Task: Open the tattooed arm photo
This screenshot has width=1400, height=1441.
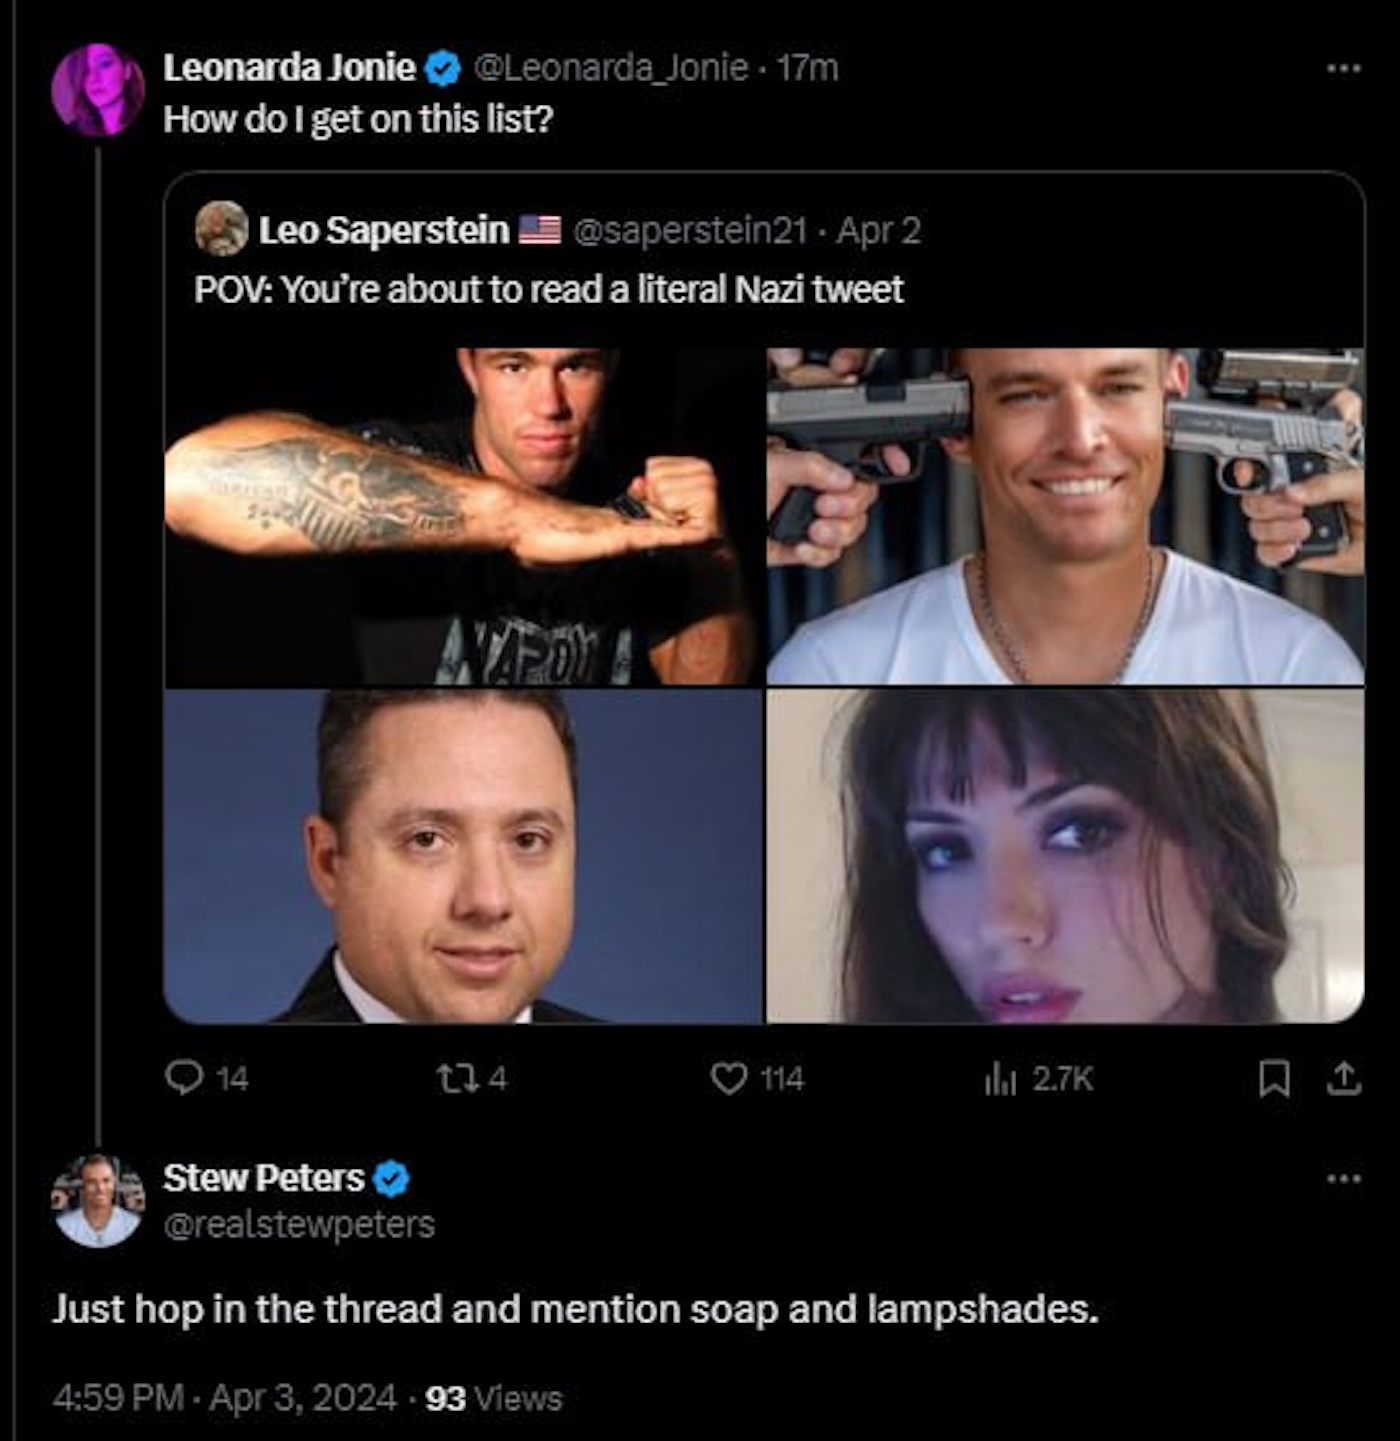Action: click(463, 516)
